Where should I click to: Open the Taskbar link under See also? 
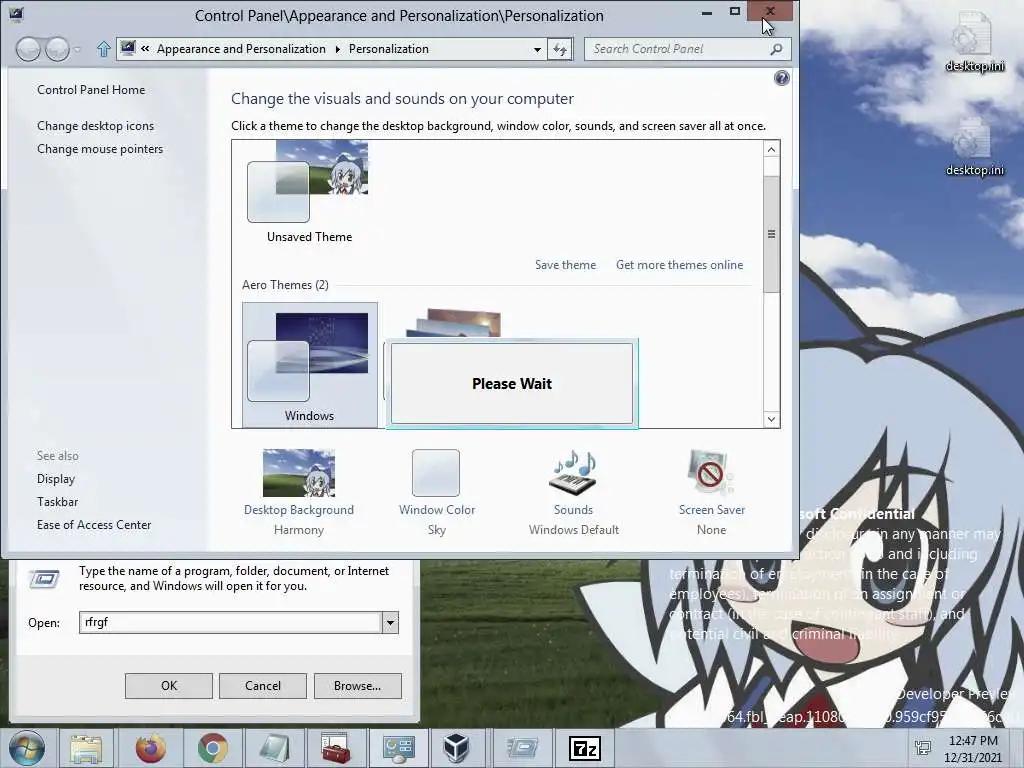(x=57, y=502)
